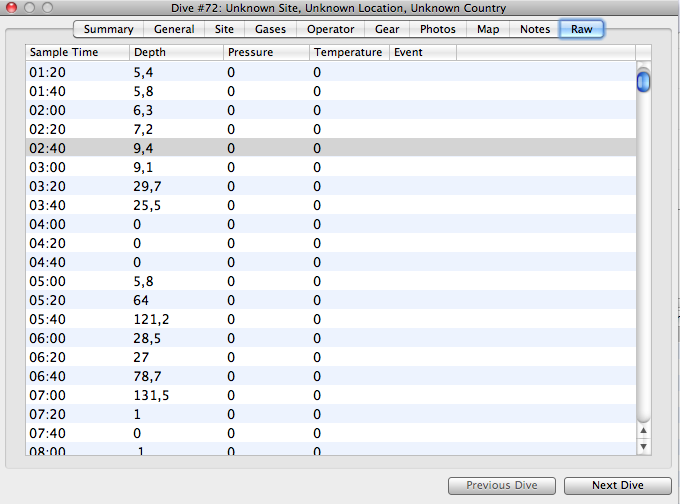Open the Gases tab
Viewport: 680px width, 504px height.
tap(270, 29)
